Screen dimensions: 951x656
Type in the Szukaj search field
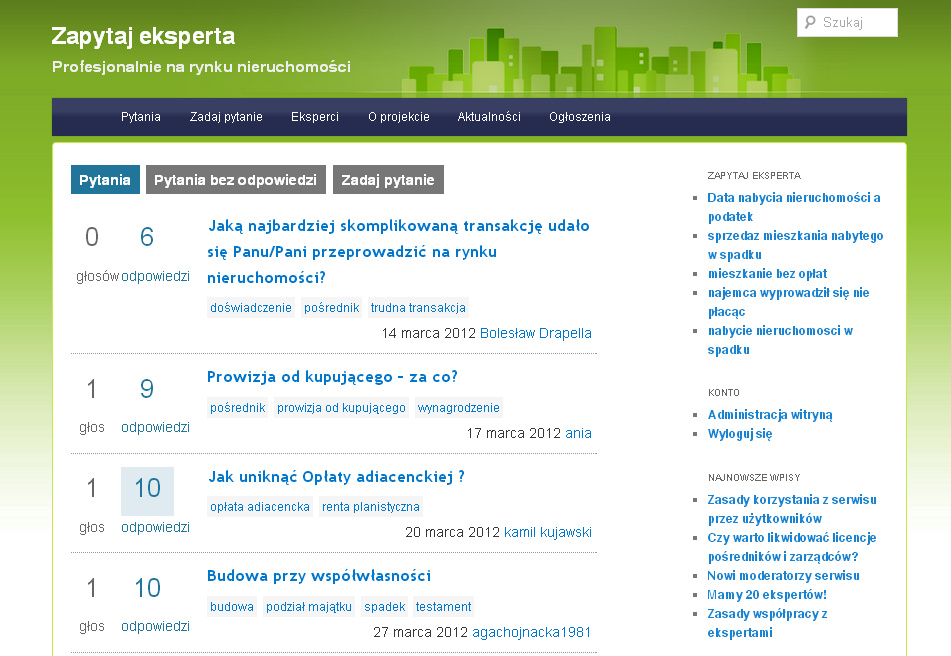(x=856, y=23)
